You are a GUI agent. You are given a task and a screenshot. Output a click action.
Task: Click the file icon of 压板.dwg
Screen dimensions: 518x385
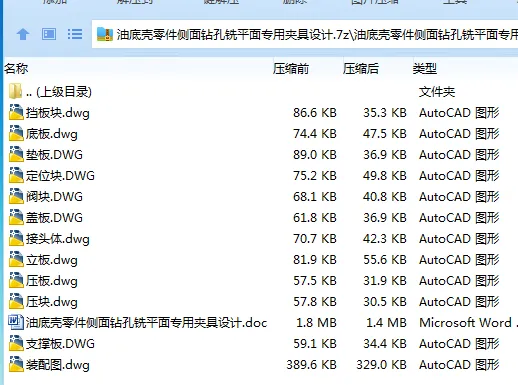pos(16,280)
